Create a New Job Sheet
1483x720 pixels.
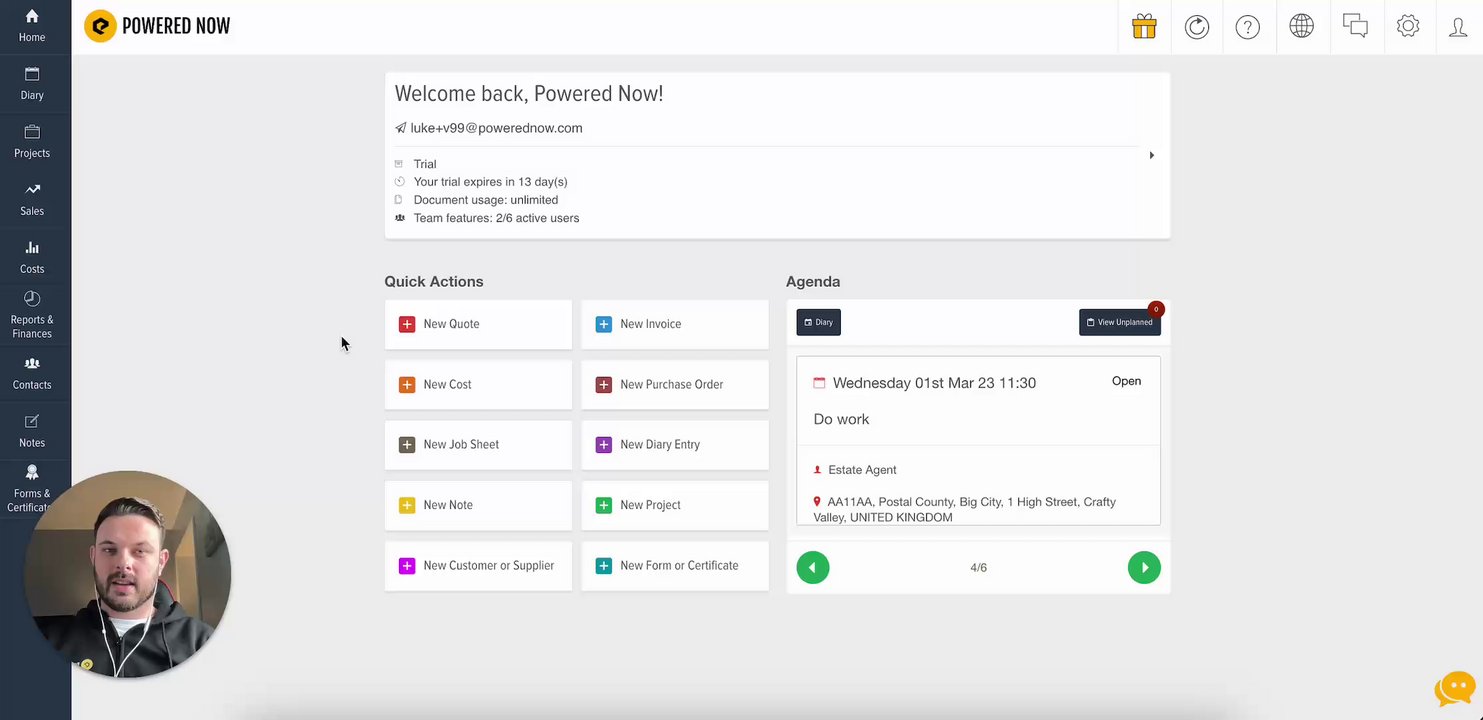(478, 445)
